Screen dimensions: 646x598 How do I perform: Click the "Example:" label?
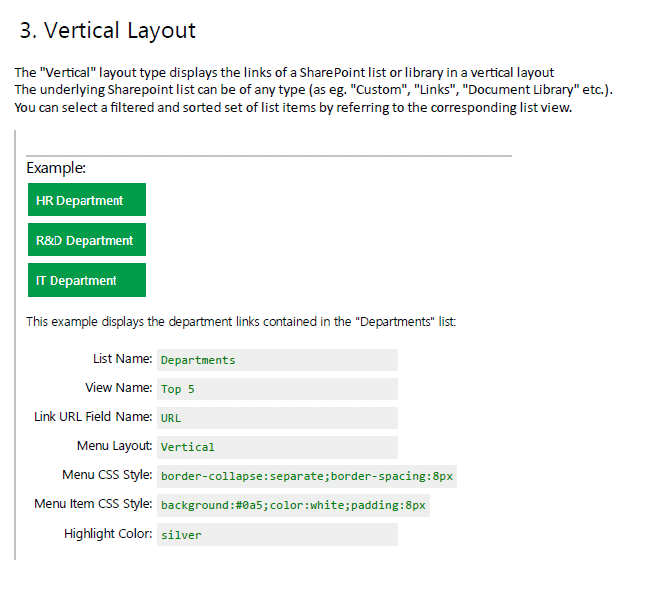[56, 168]
